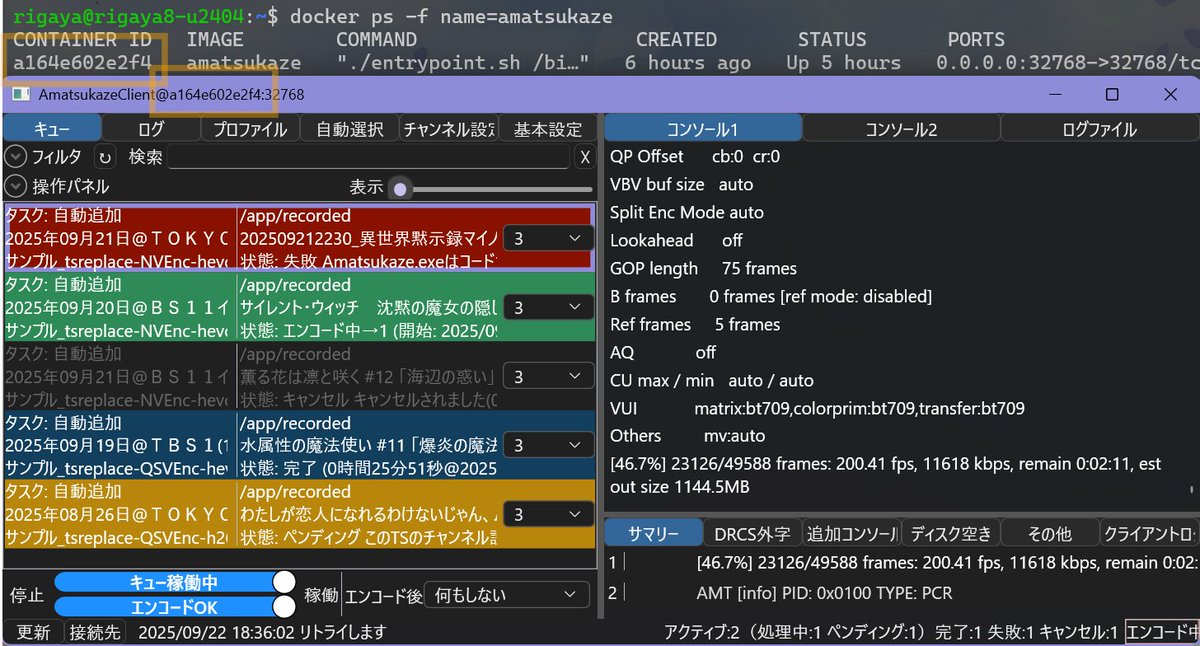Open the クライアントログ tab

tap(1148, 533)
